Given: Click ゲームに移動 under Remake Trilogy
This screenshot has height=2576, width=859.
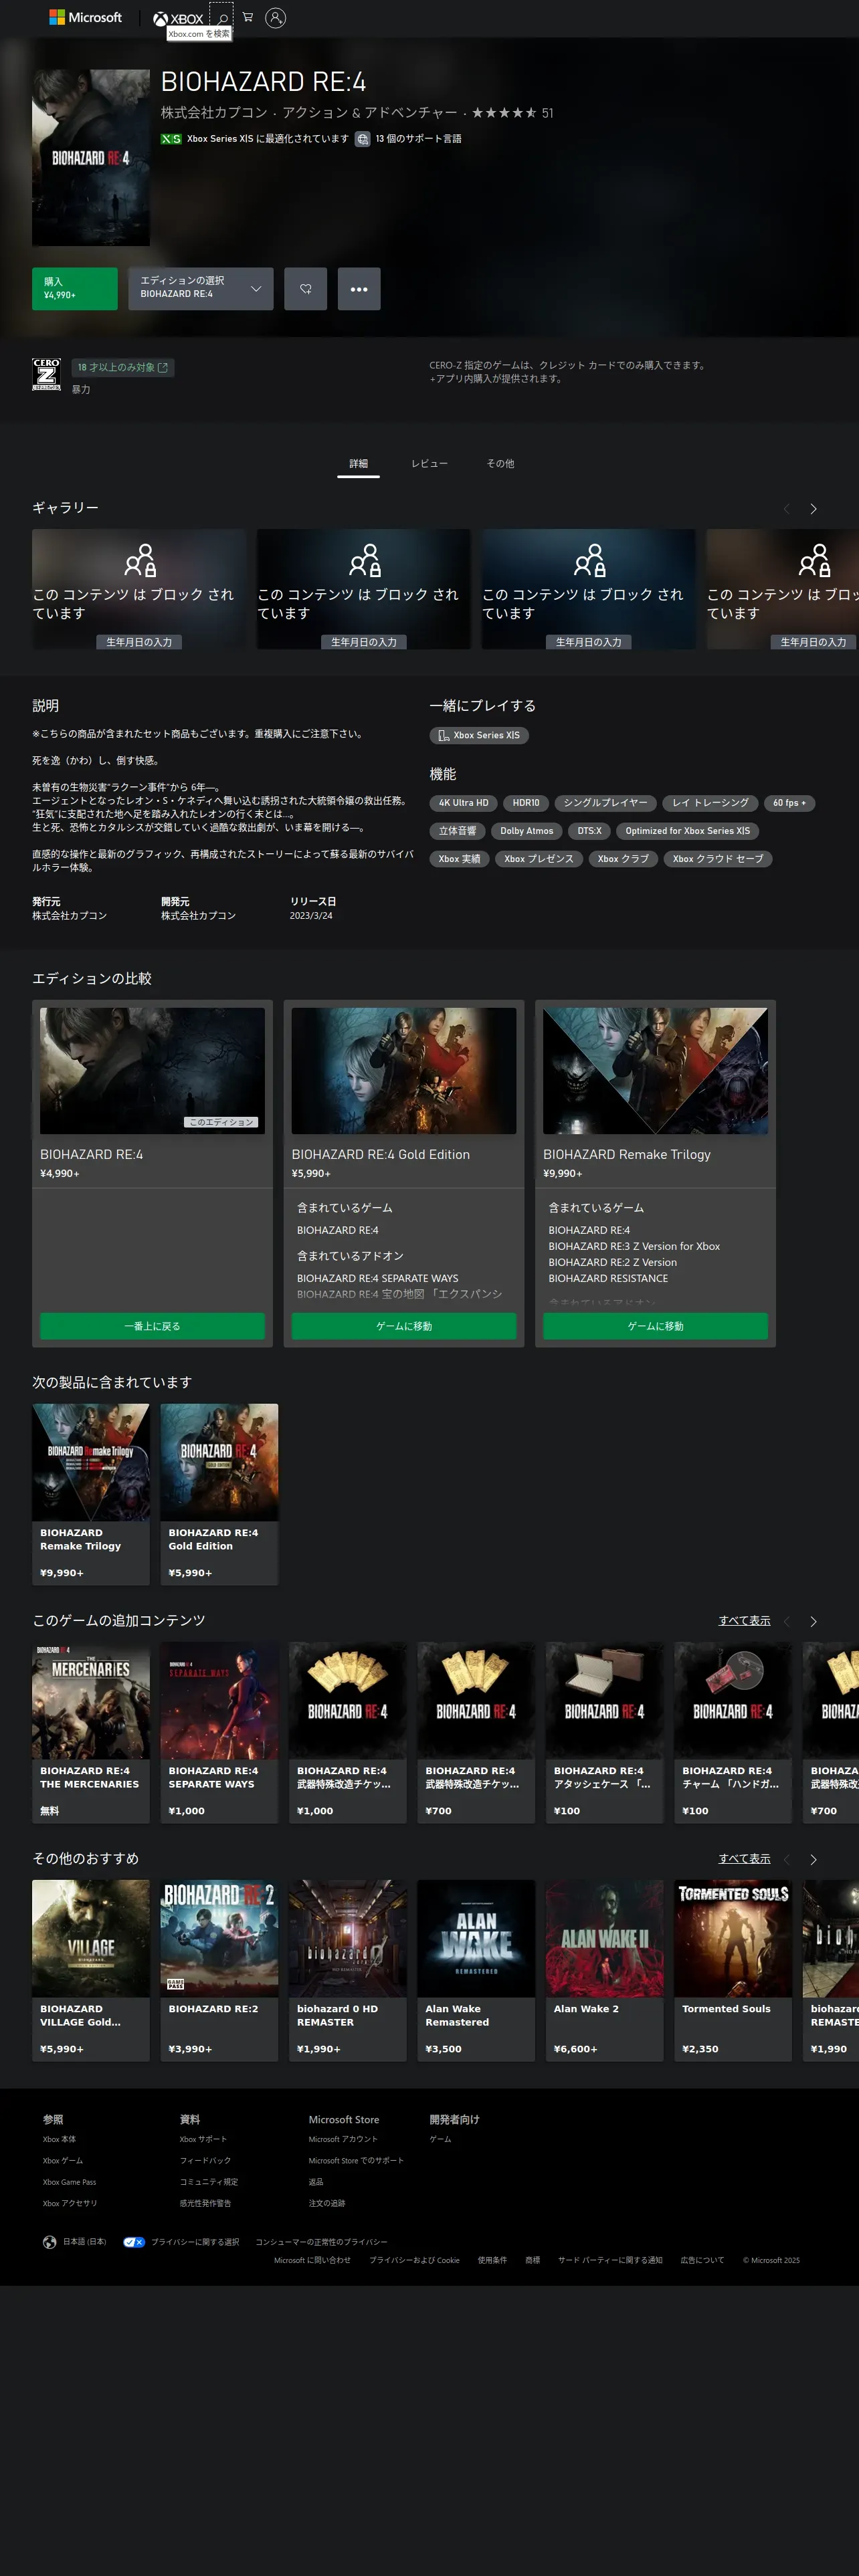Looking at the screenshot, I should pos(655,1326).
